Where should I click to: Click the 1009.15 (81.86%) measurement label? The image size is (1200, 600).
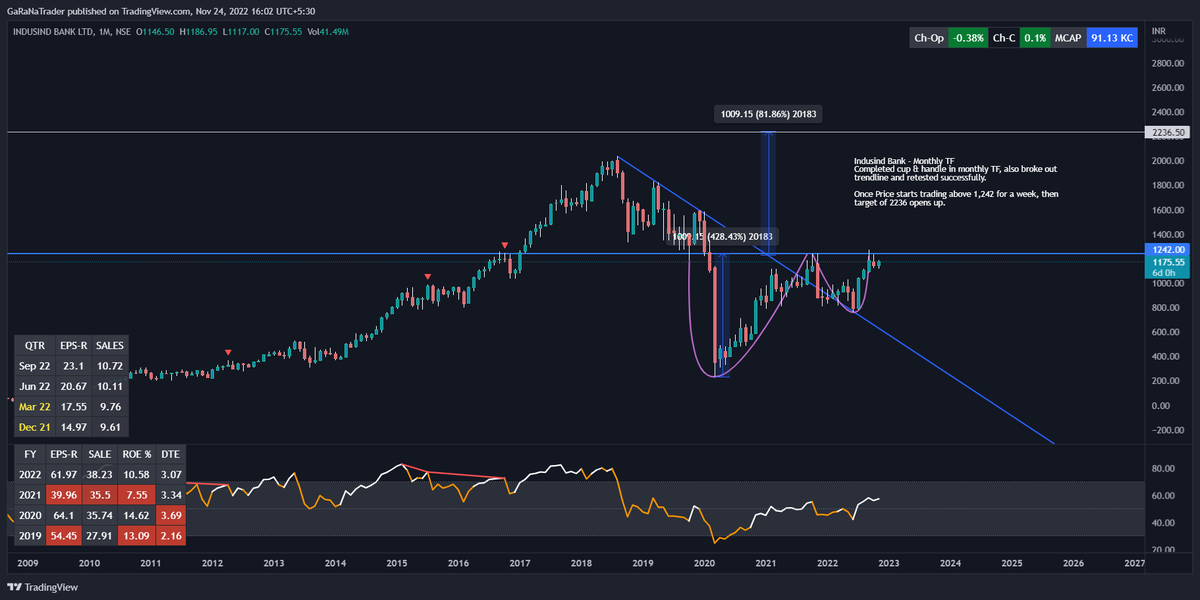[768, 114]
